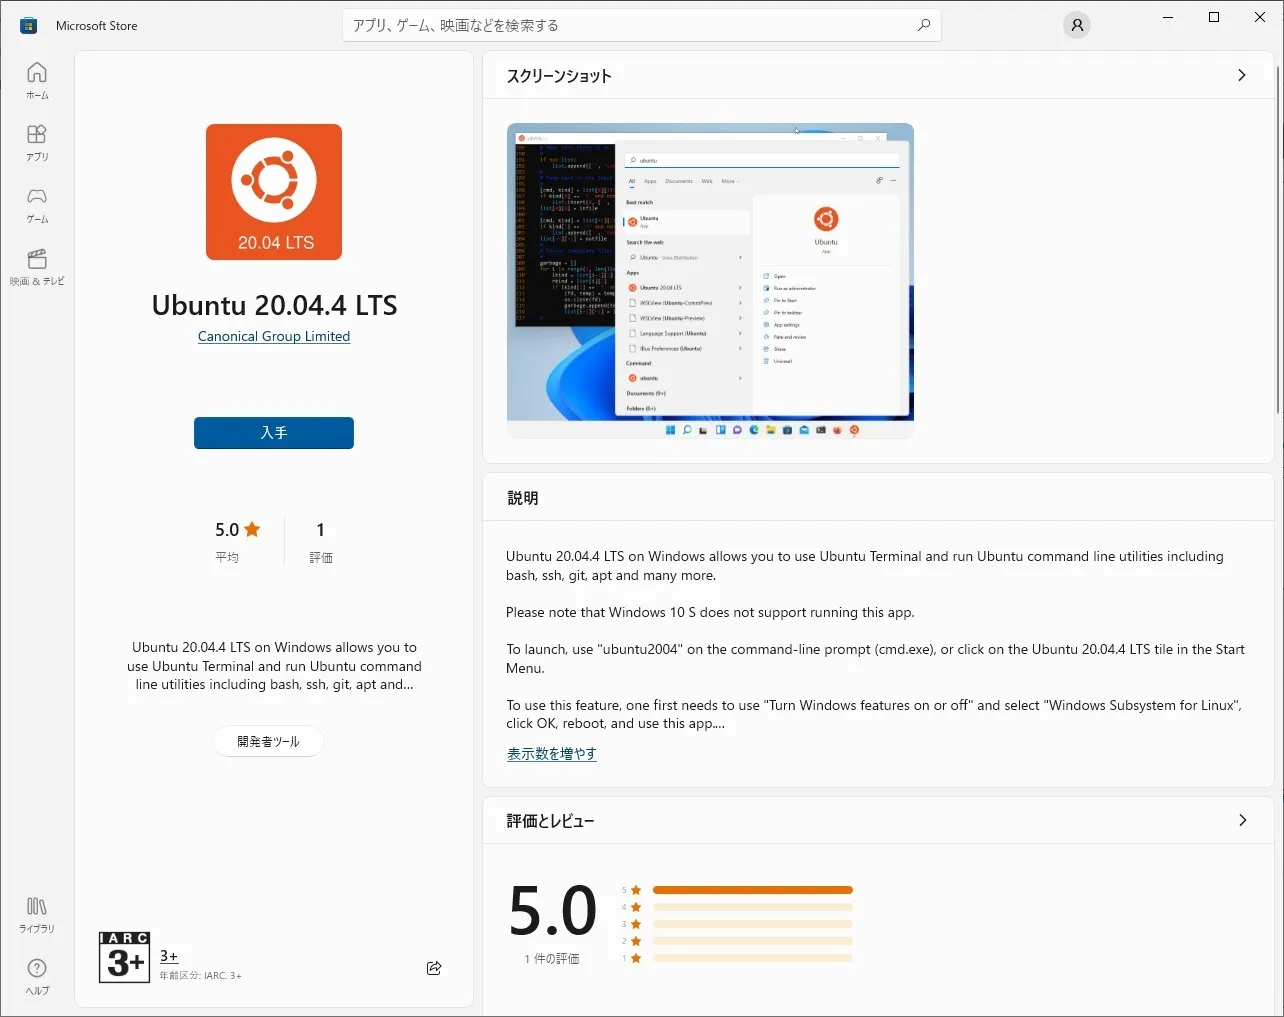Click the 2 star rating bar

(x=753, y=941)
